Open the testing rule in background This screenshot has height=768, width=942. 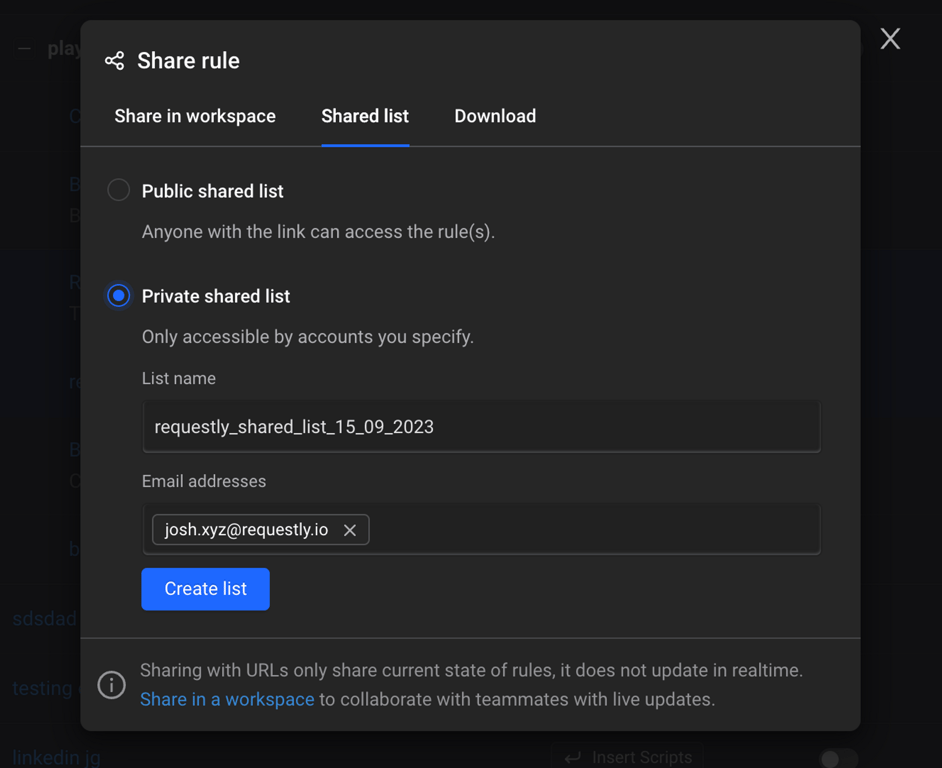tap(40, 688)
